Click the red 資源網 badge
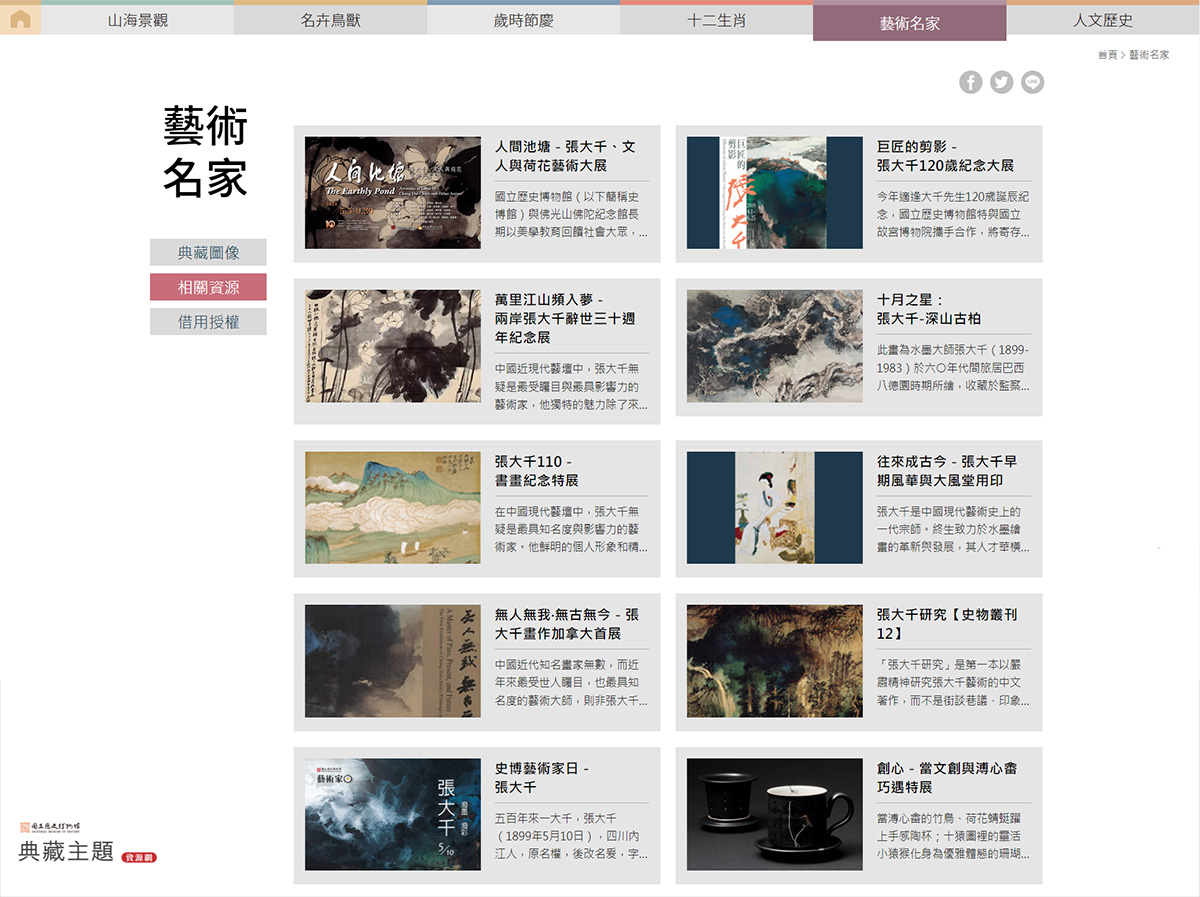 point(139,857)
